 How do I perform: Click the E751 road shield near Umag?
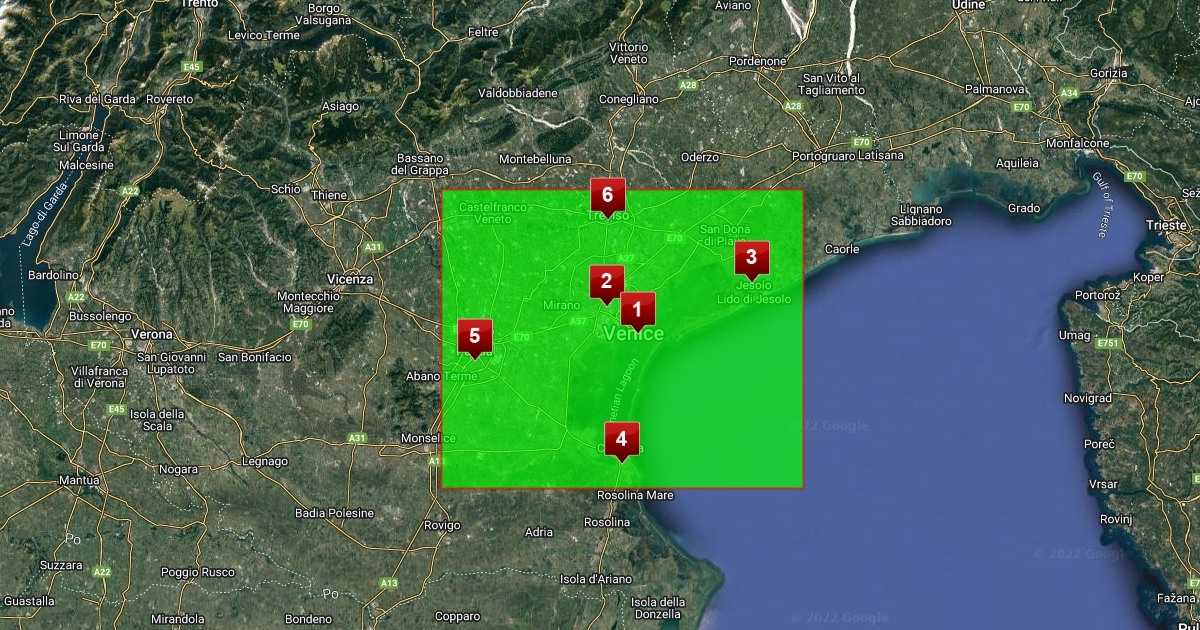point(1106,344)
